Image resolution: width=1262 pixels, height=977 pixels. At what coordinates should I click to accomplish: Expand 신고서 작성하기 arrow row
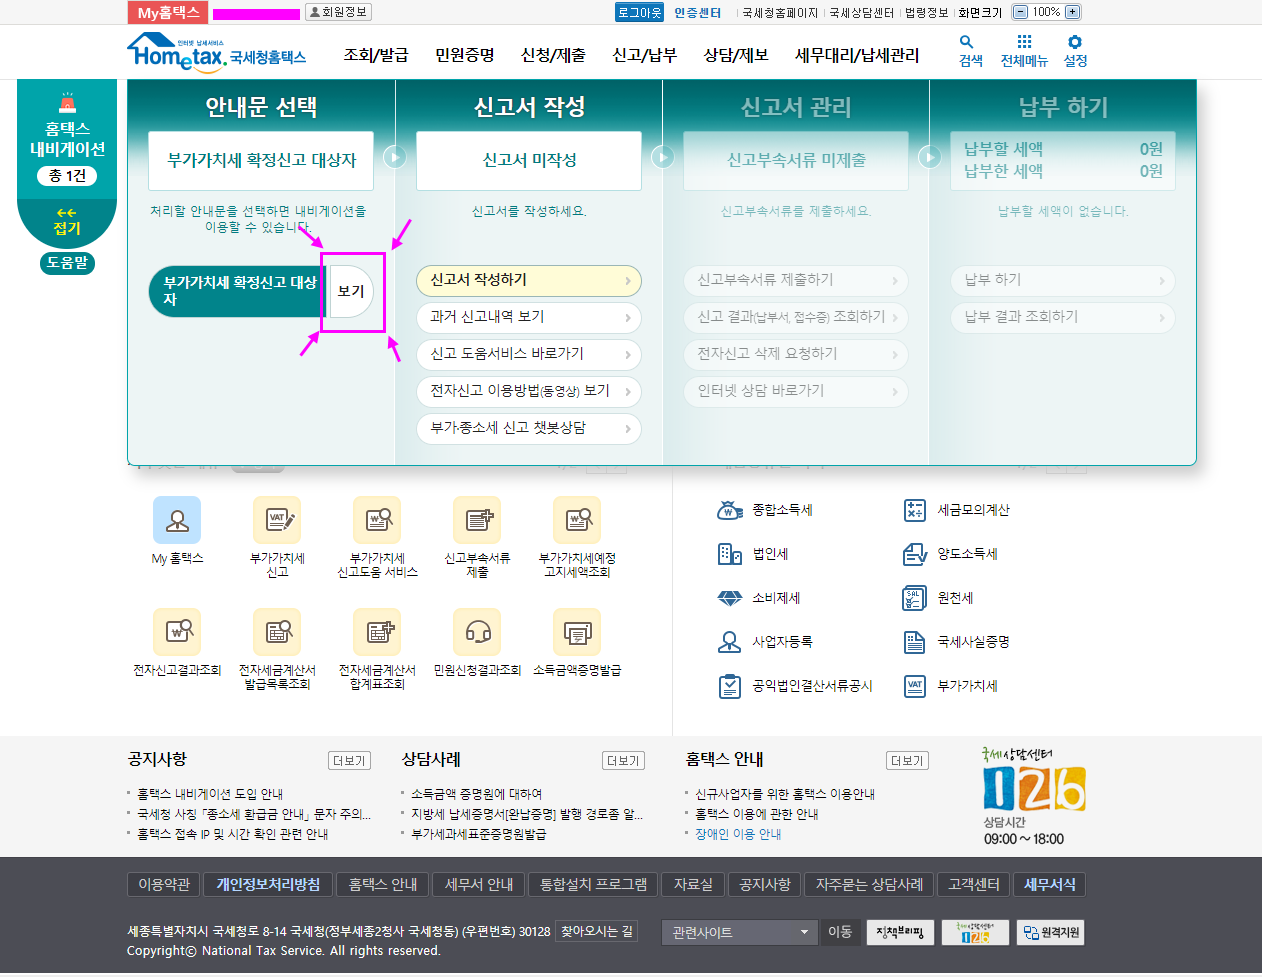[x=529, y=280]
